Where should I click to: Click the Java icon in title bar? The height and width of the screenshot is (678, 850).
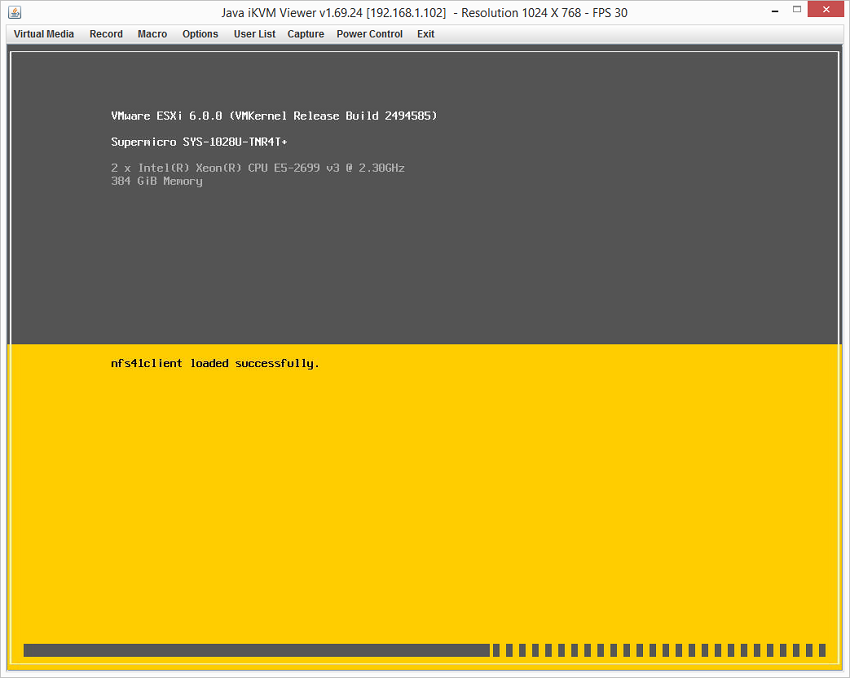coord(15,12)
